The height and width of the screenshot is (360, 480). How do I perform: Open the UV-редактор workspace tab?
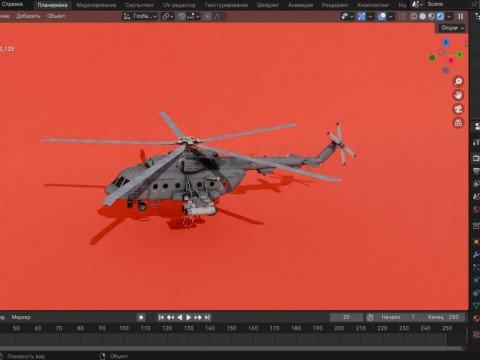[x=179, y=5]
